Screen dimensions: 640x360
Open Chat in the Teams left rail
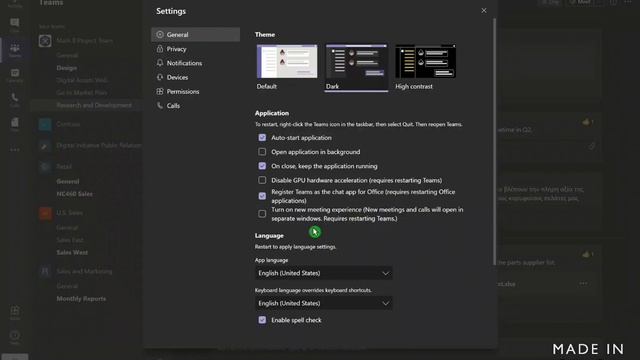pos(15,24)
